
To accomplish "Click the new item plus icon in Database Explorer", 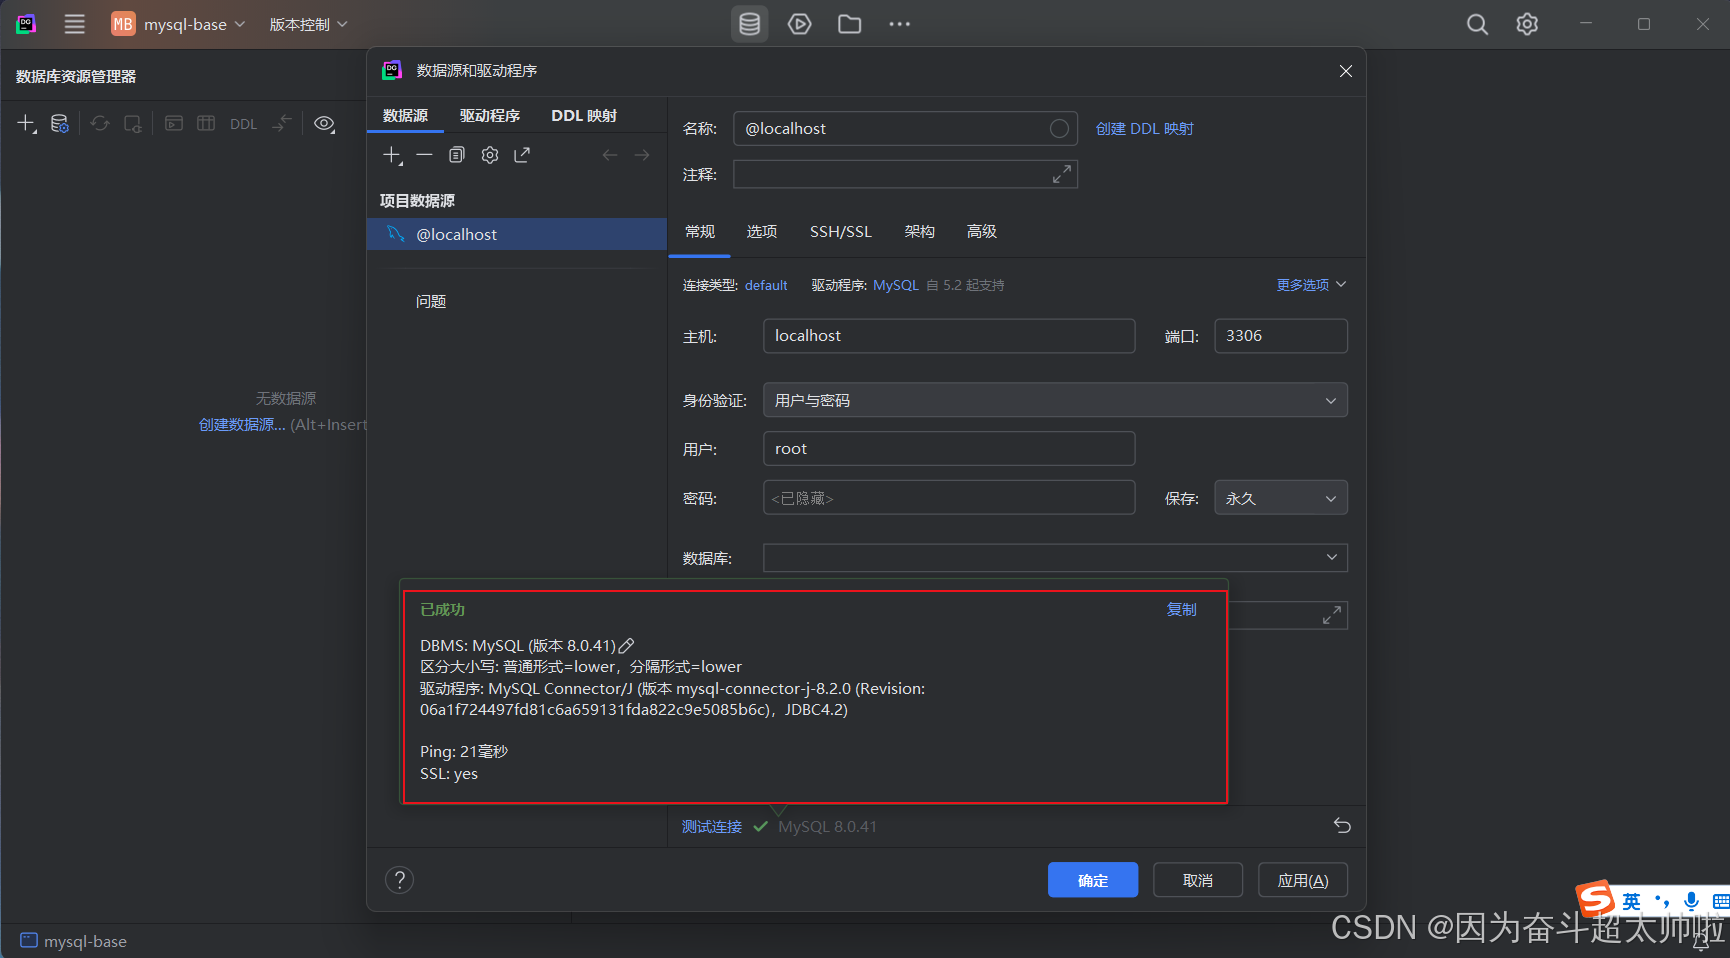I will point(27,123).
